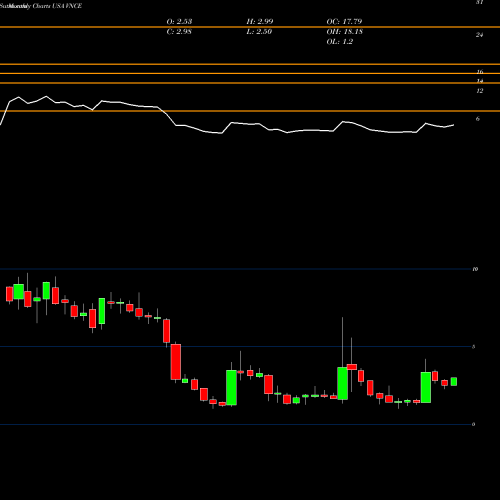Screen dimensions: 500x500
Task: Select the close value 'C: 2.98'
Action: (x=179, y=31)
